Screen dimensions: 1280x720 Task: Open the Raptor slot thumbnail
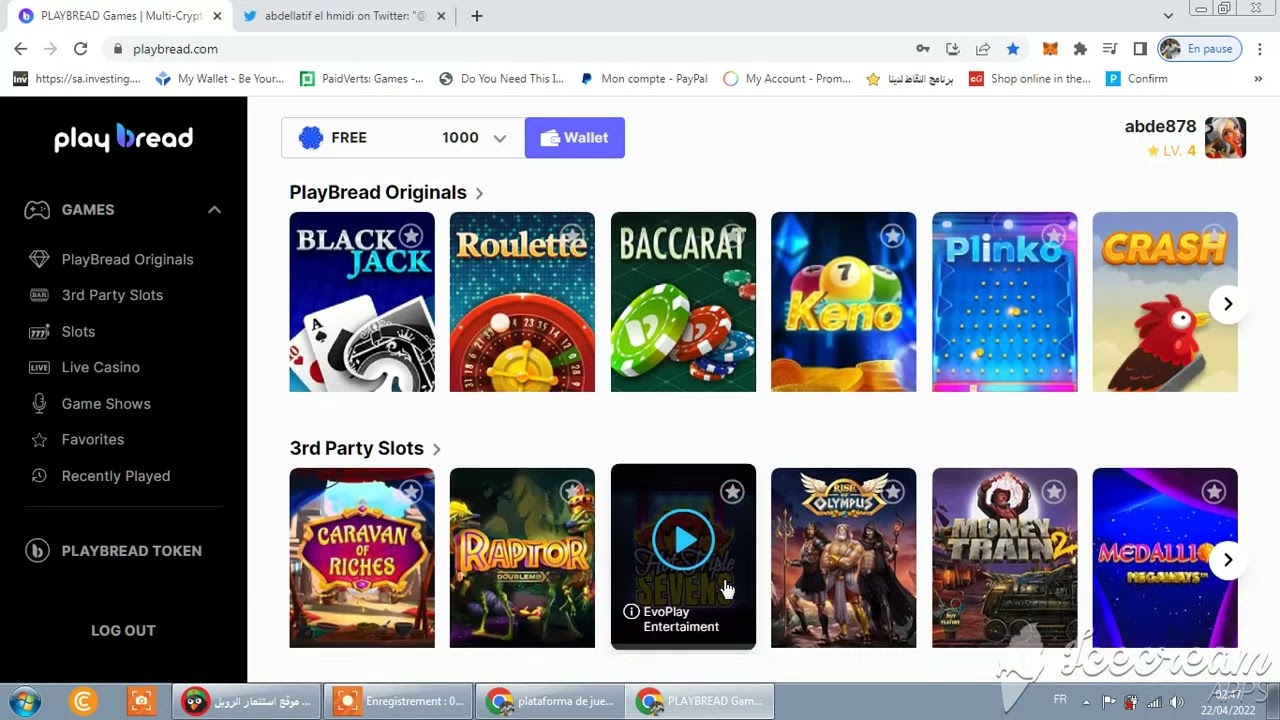(x=522, y=558)
